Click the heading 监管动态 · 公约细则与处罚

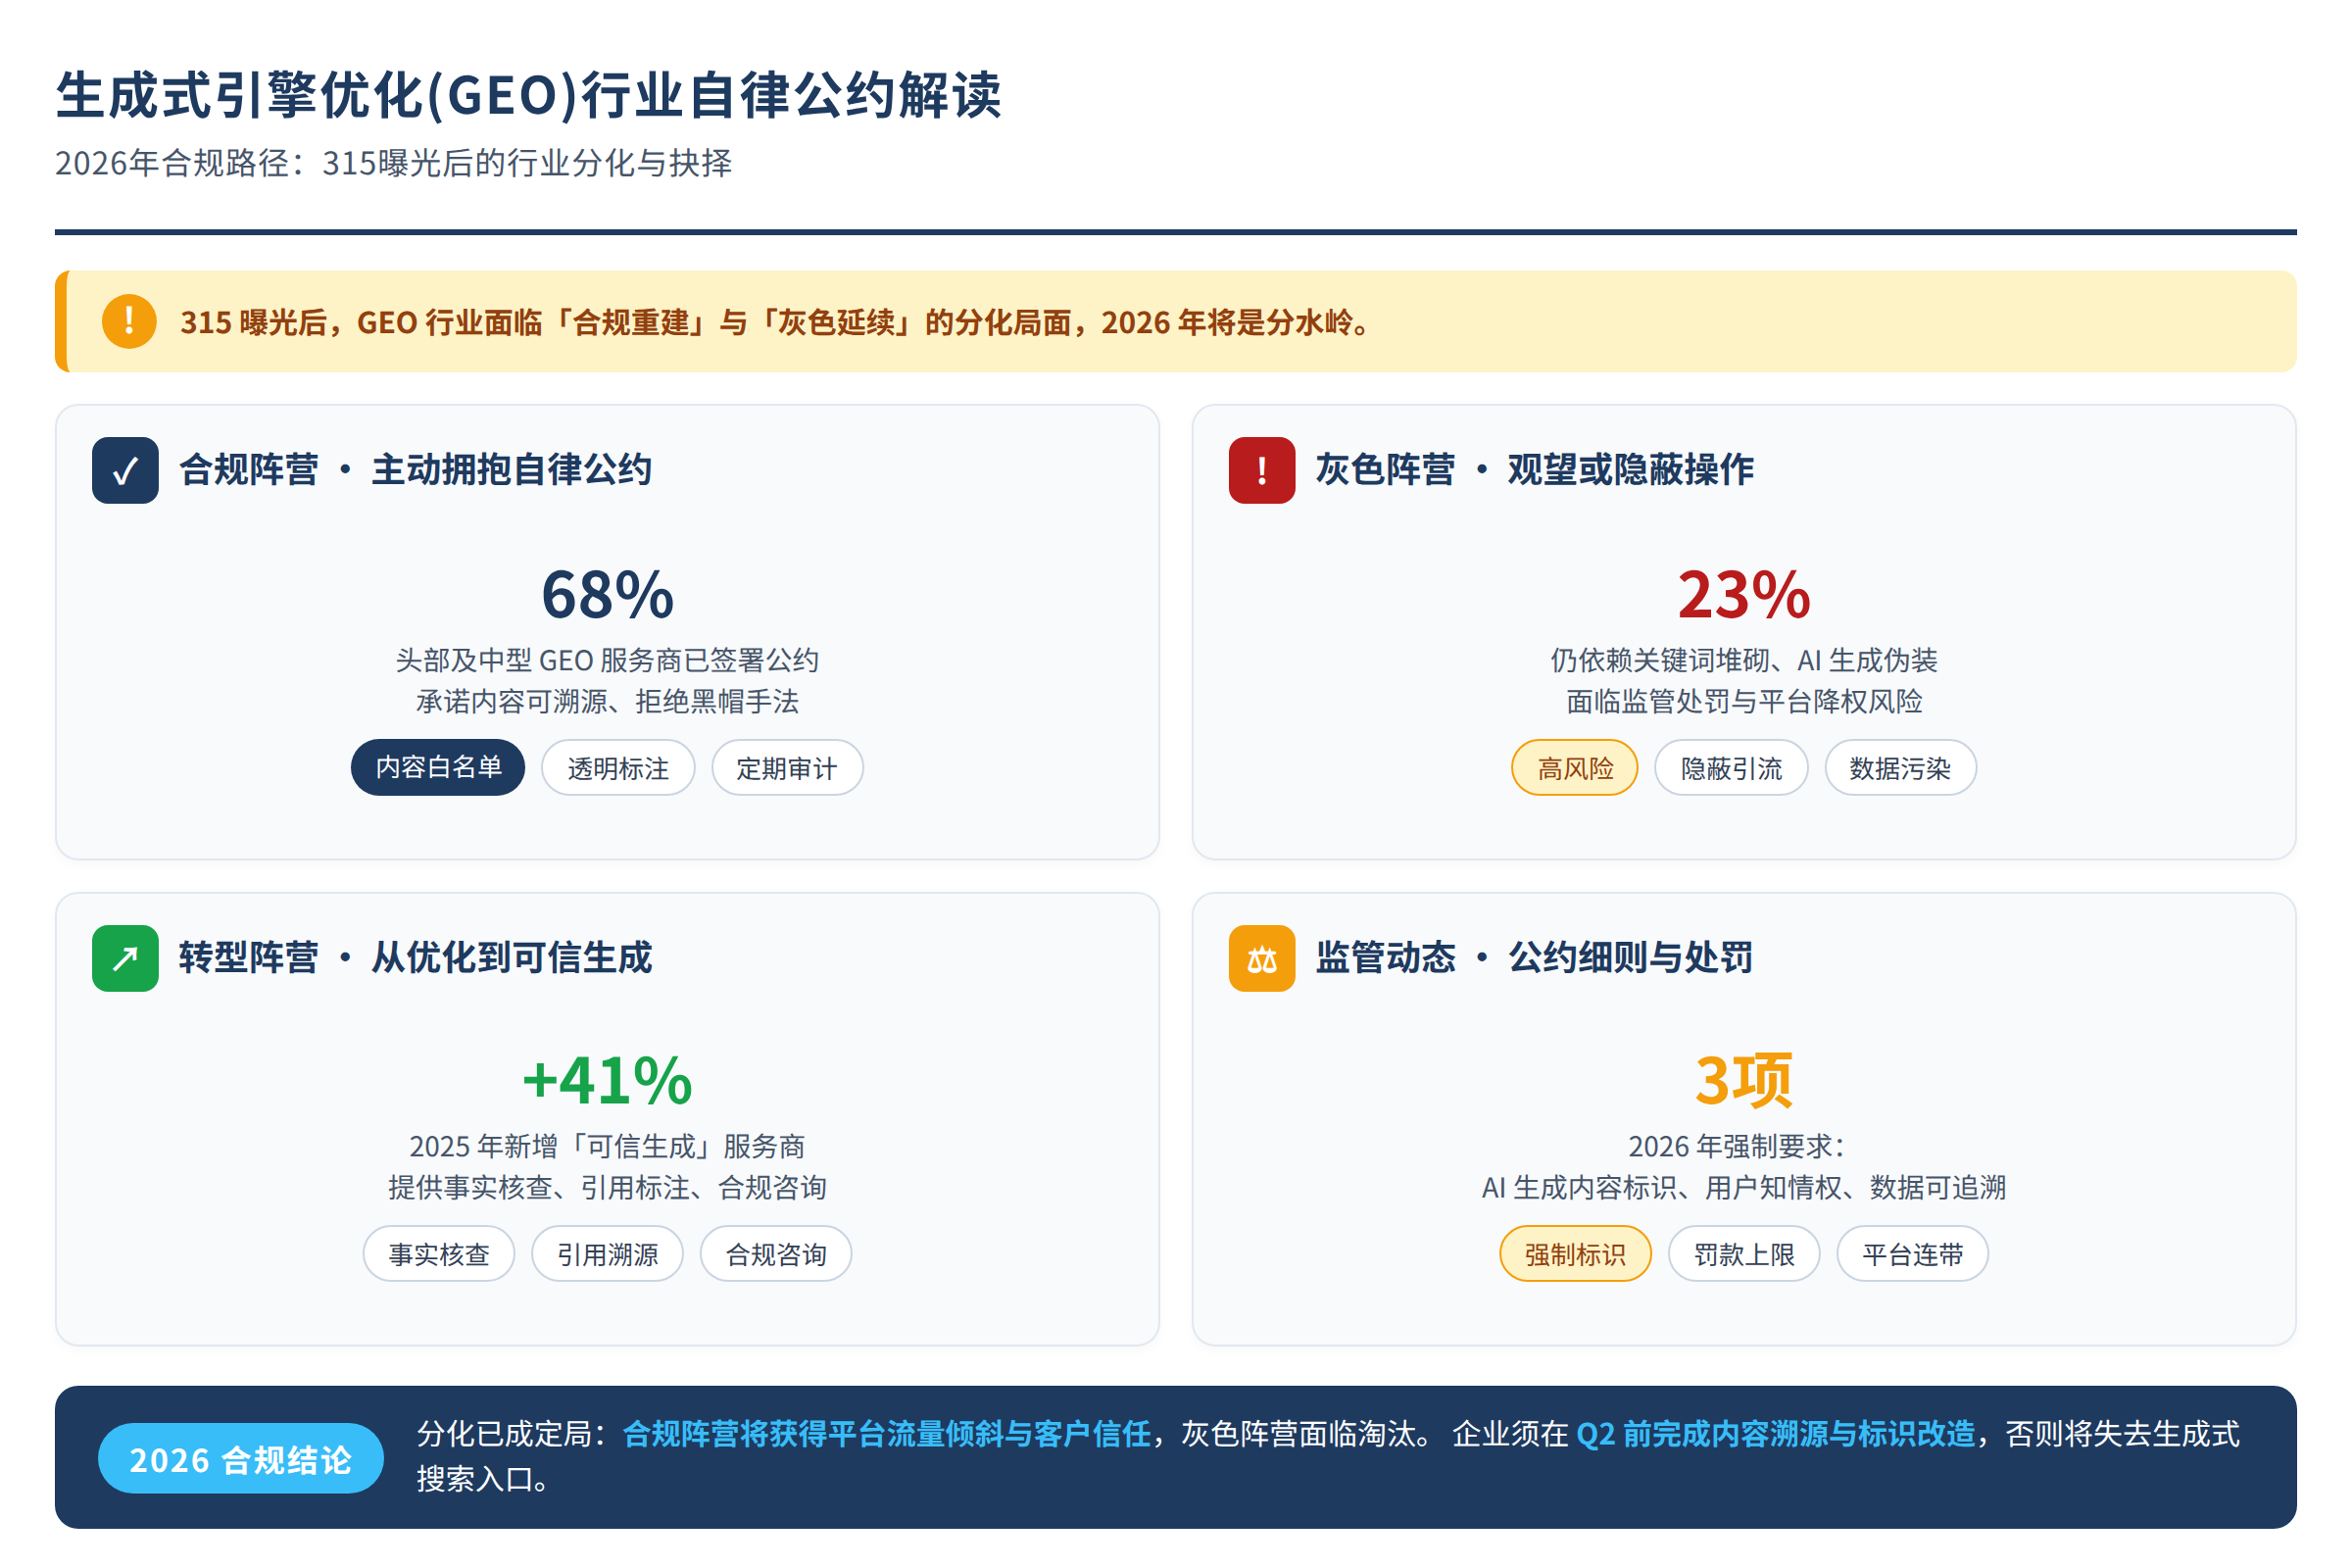tap(1535, 958)
